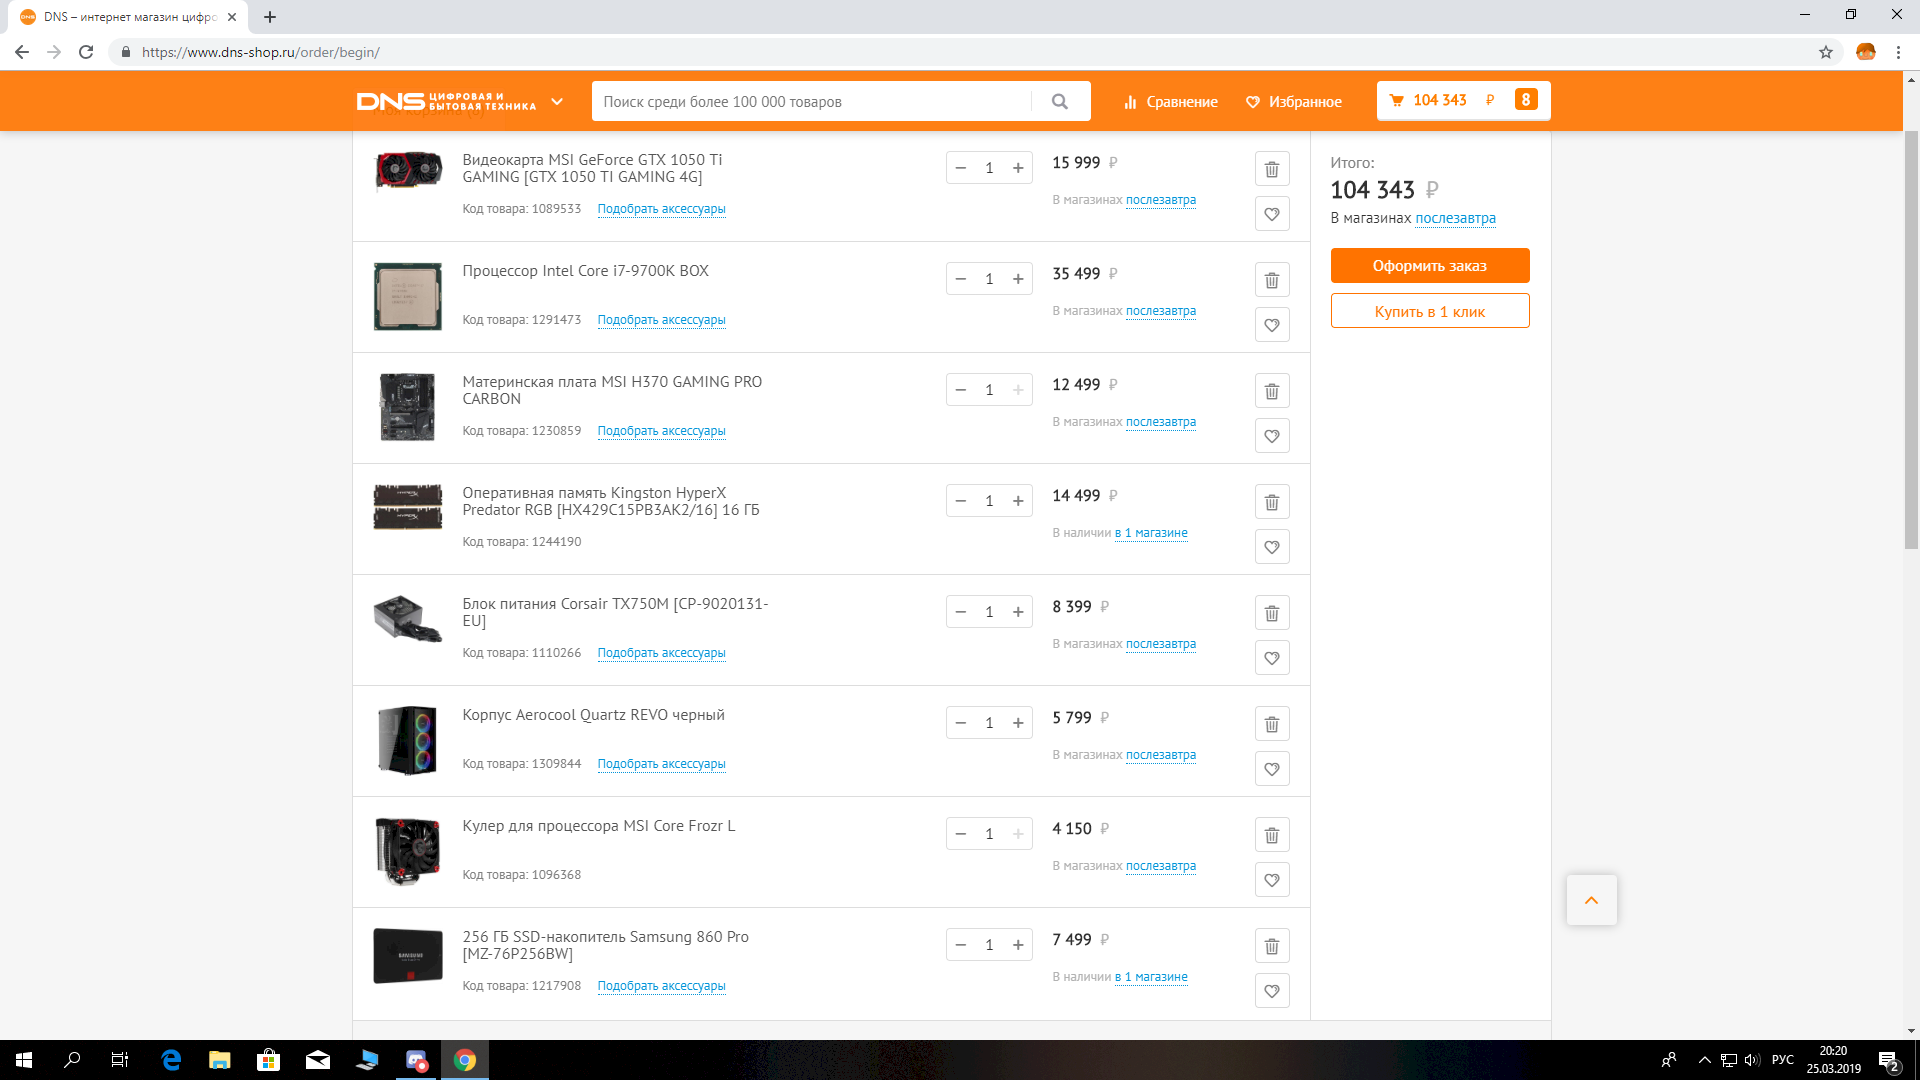The width and height of the screenshot is (1920, 1080).
Task: Open the cart showing 104 343 ₽
Action: [x=1463, y=100]
